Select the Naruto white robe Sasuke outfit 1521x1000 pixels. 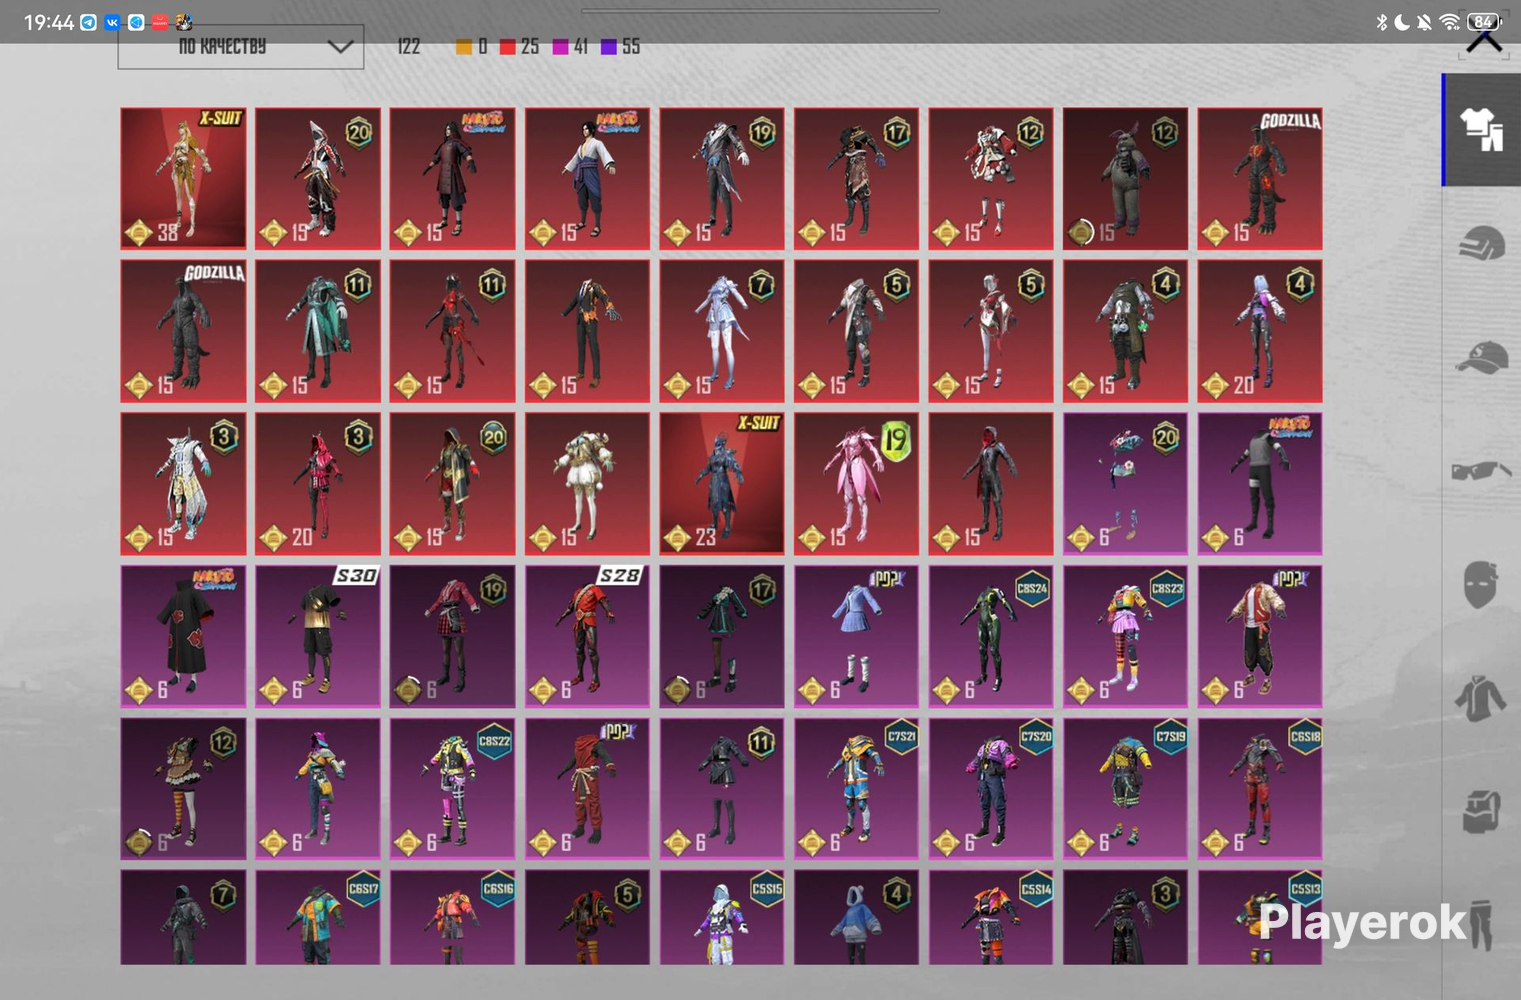[587, 178]
